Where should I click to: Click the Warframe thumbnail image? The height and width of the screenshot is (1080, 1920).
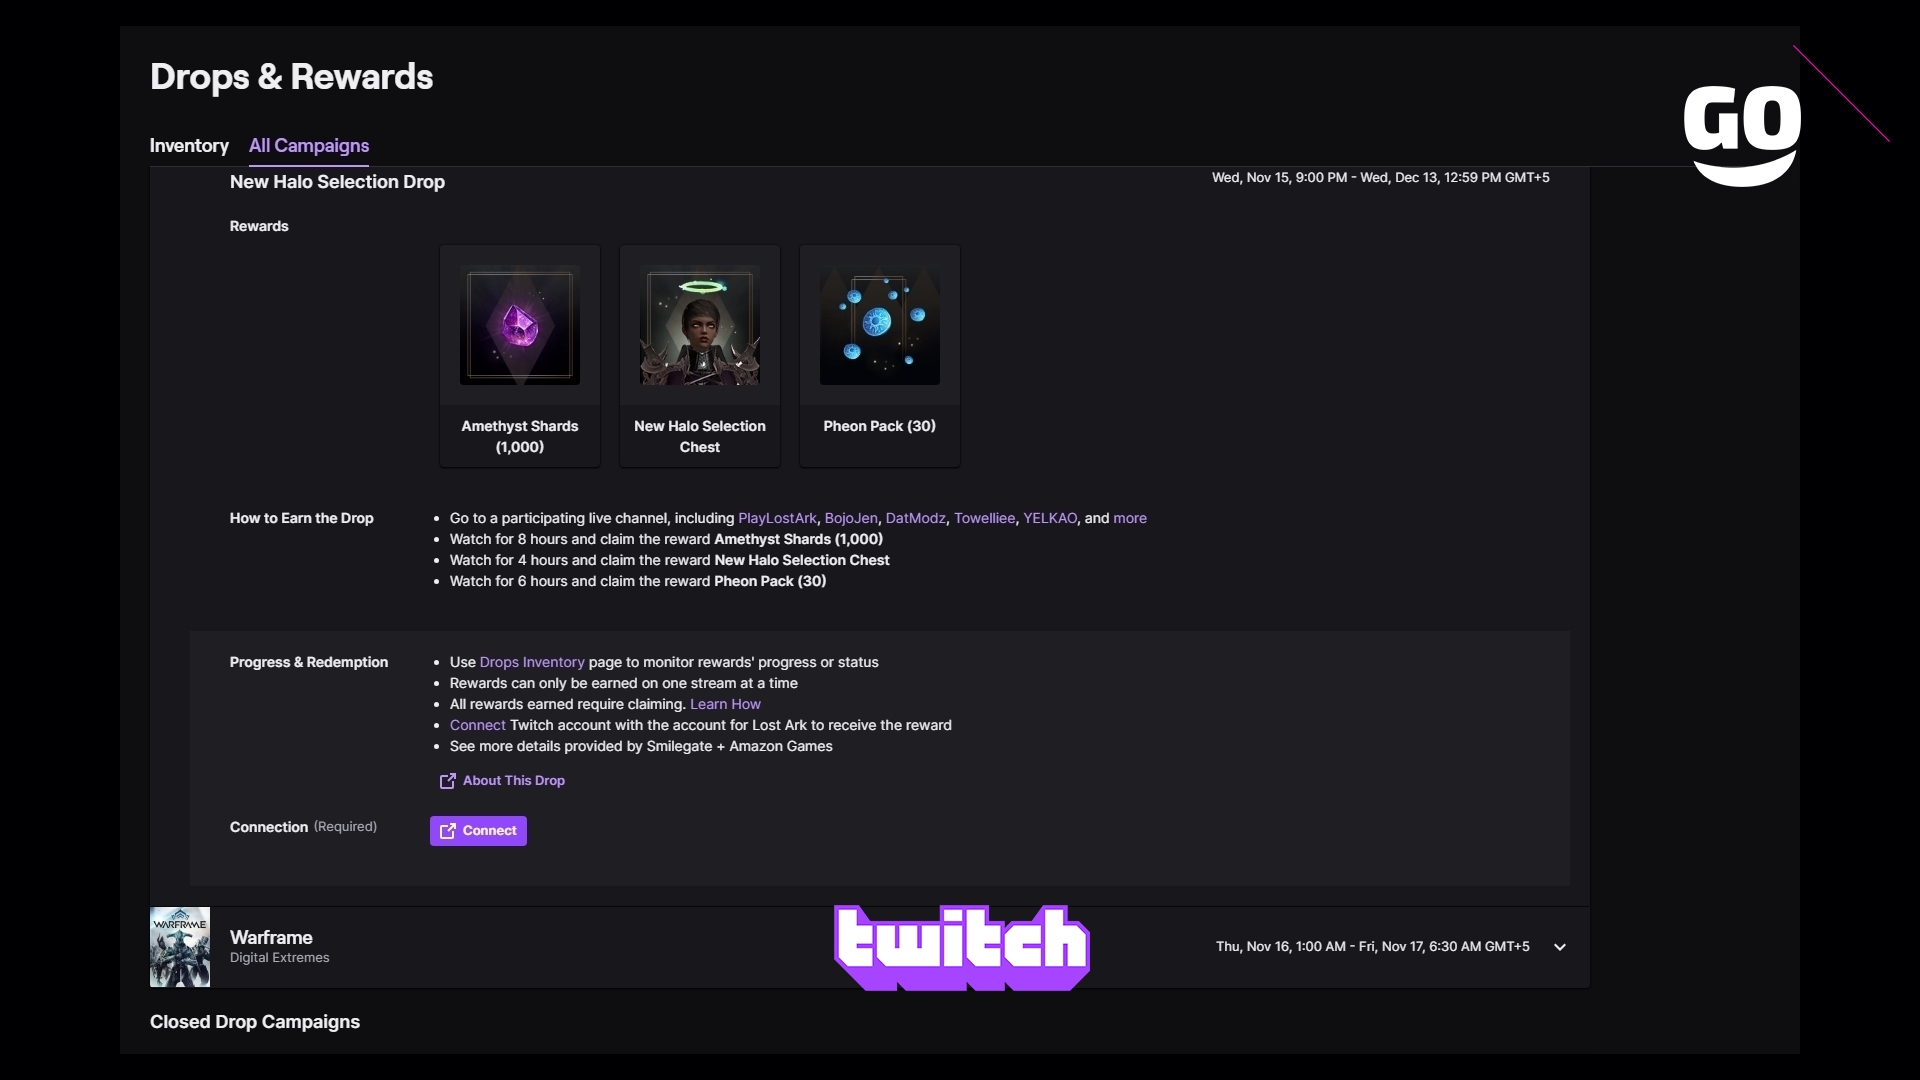point(181,945)
